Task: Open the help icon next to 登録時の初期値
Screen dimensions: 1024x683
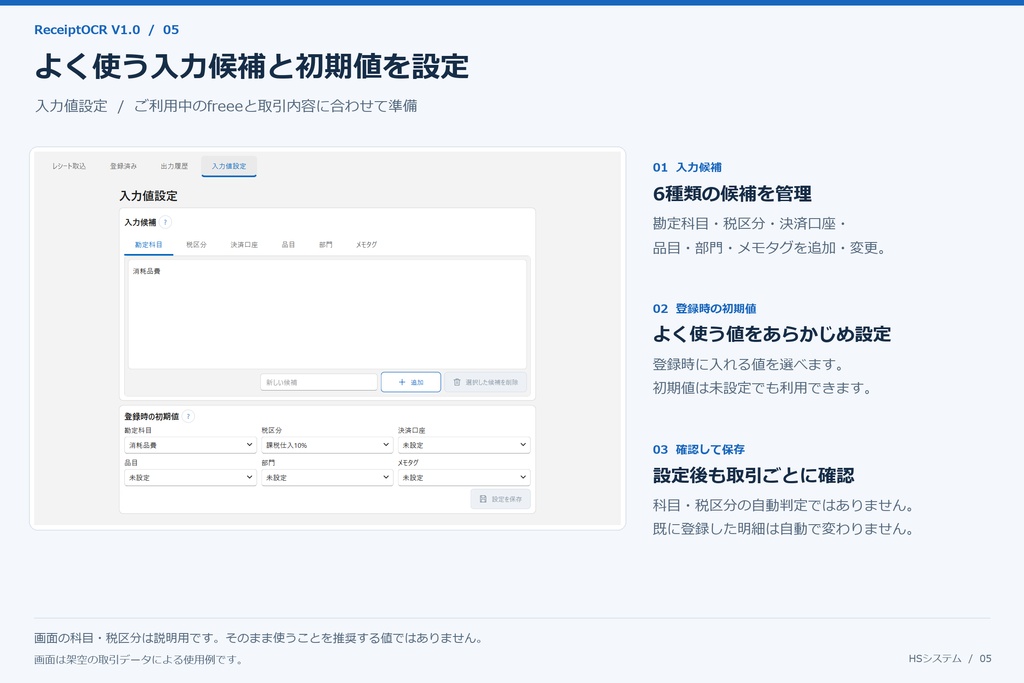Action: coord(188,416)
